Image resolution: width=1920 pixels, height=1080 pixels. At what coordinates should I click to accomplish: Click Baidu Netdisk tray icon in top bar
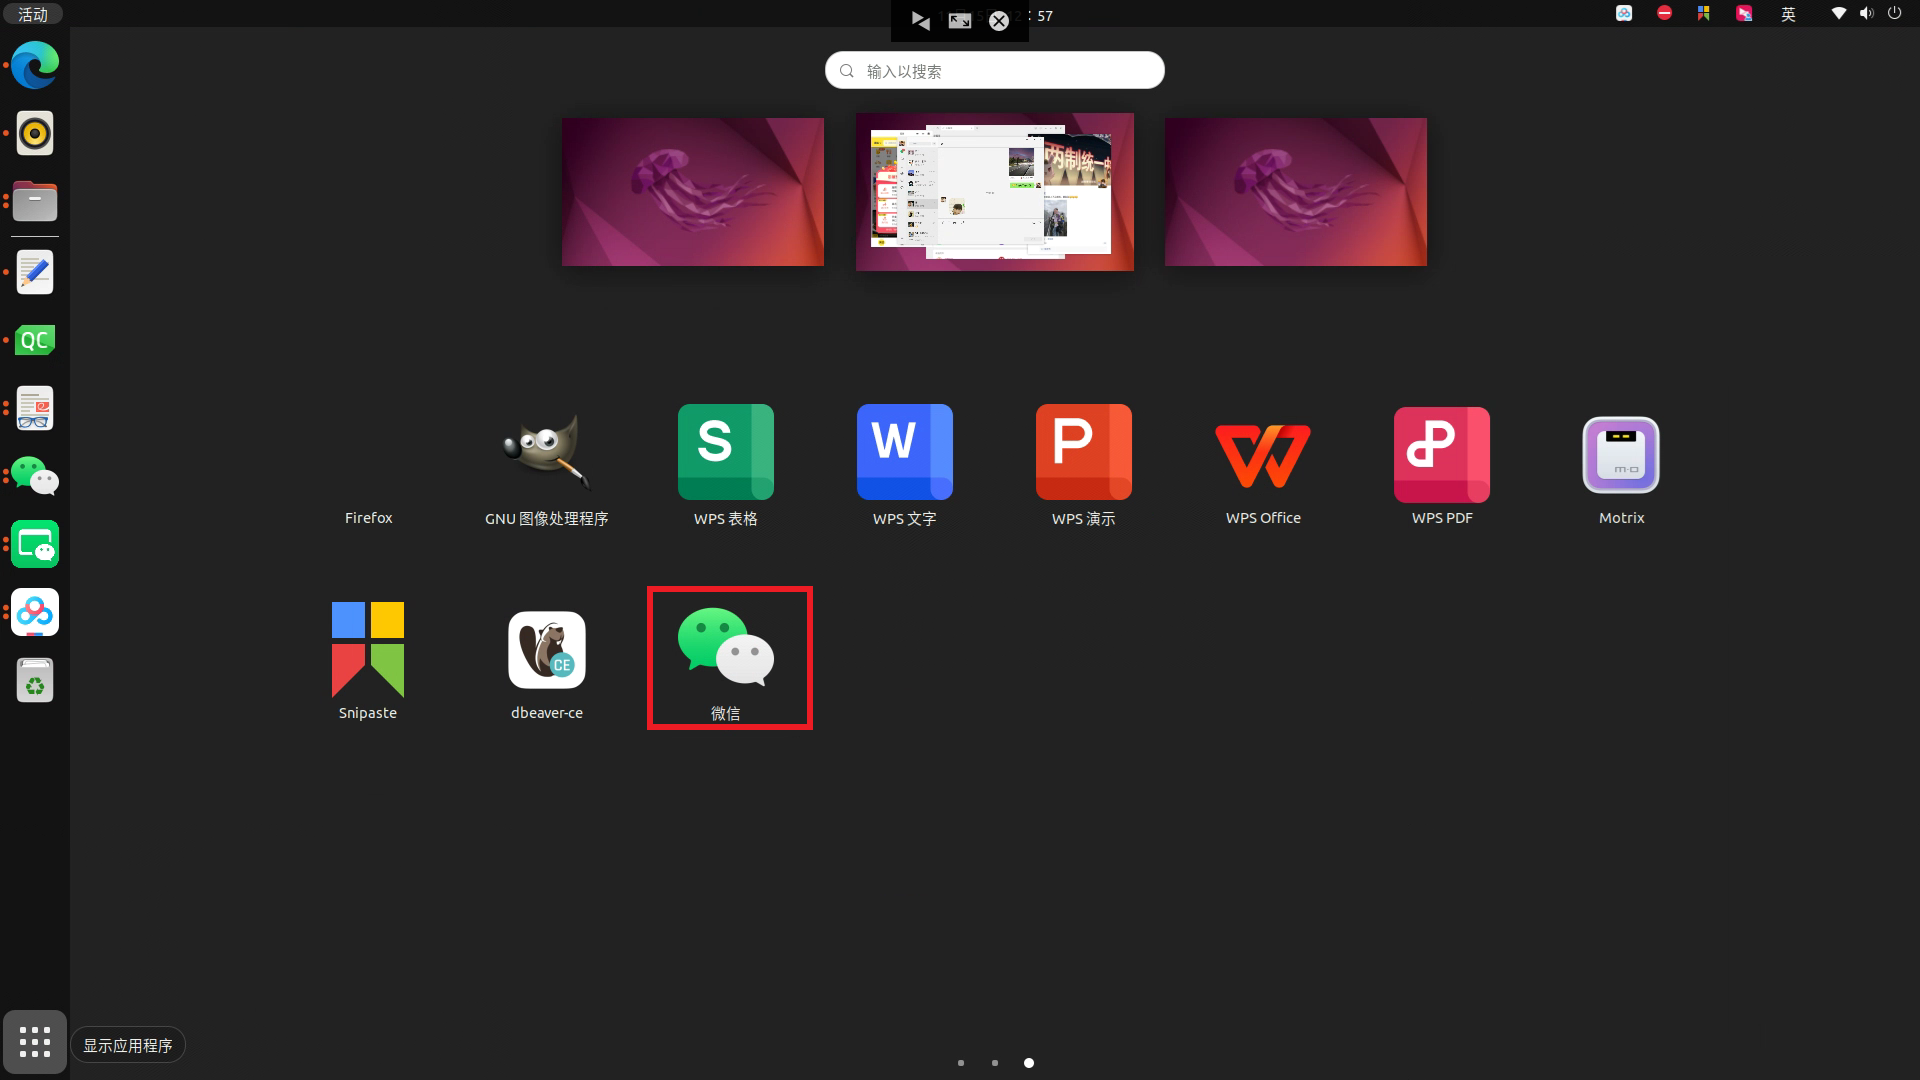pyautogui.click(x=1624, y=13)
